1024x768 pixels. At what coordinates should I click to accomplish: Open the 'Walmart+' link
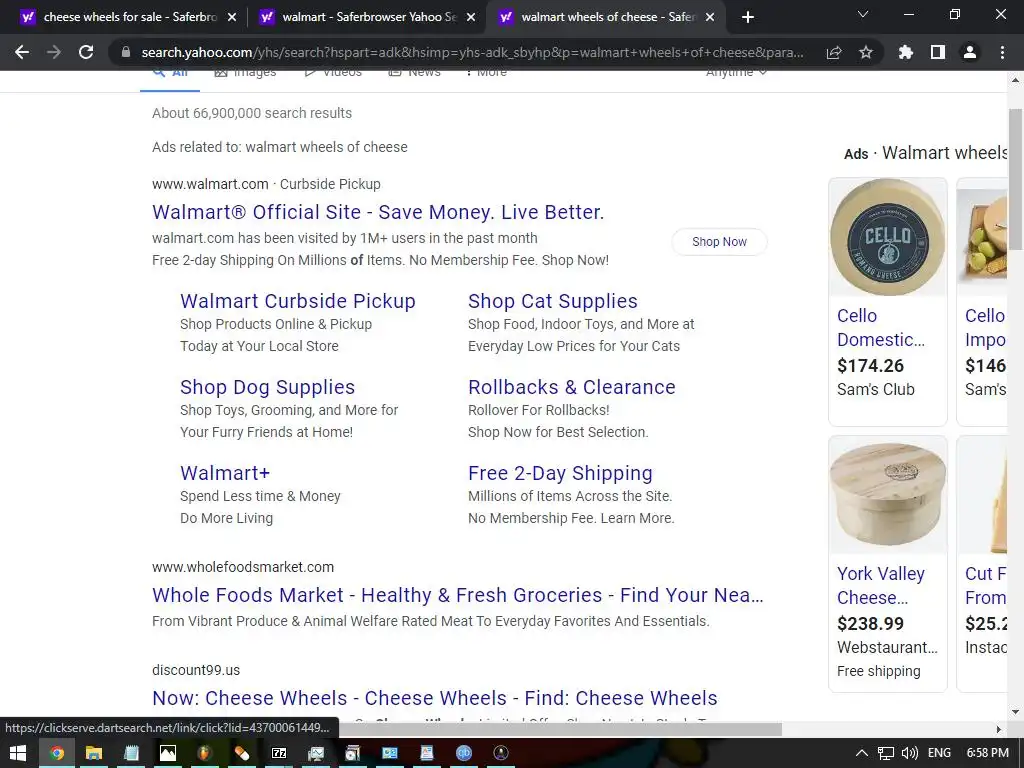coord(225,473)
